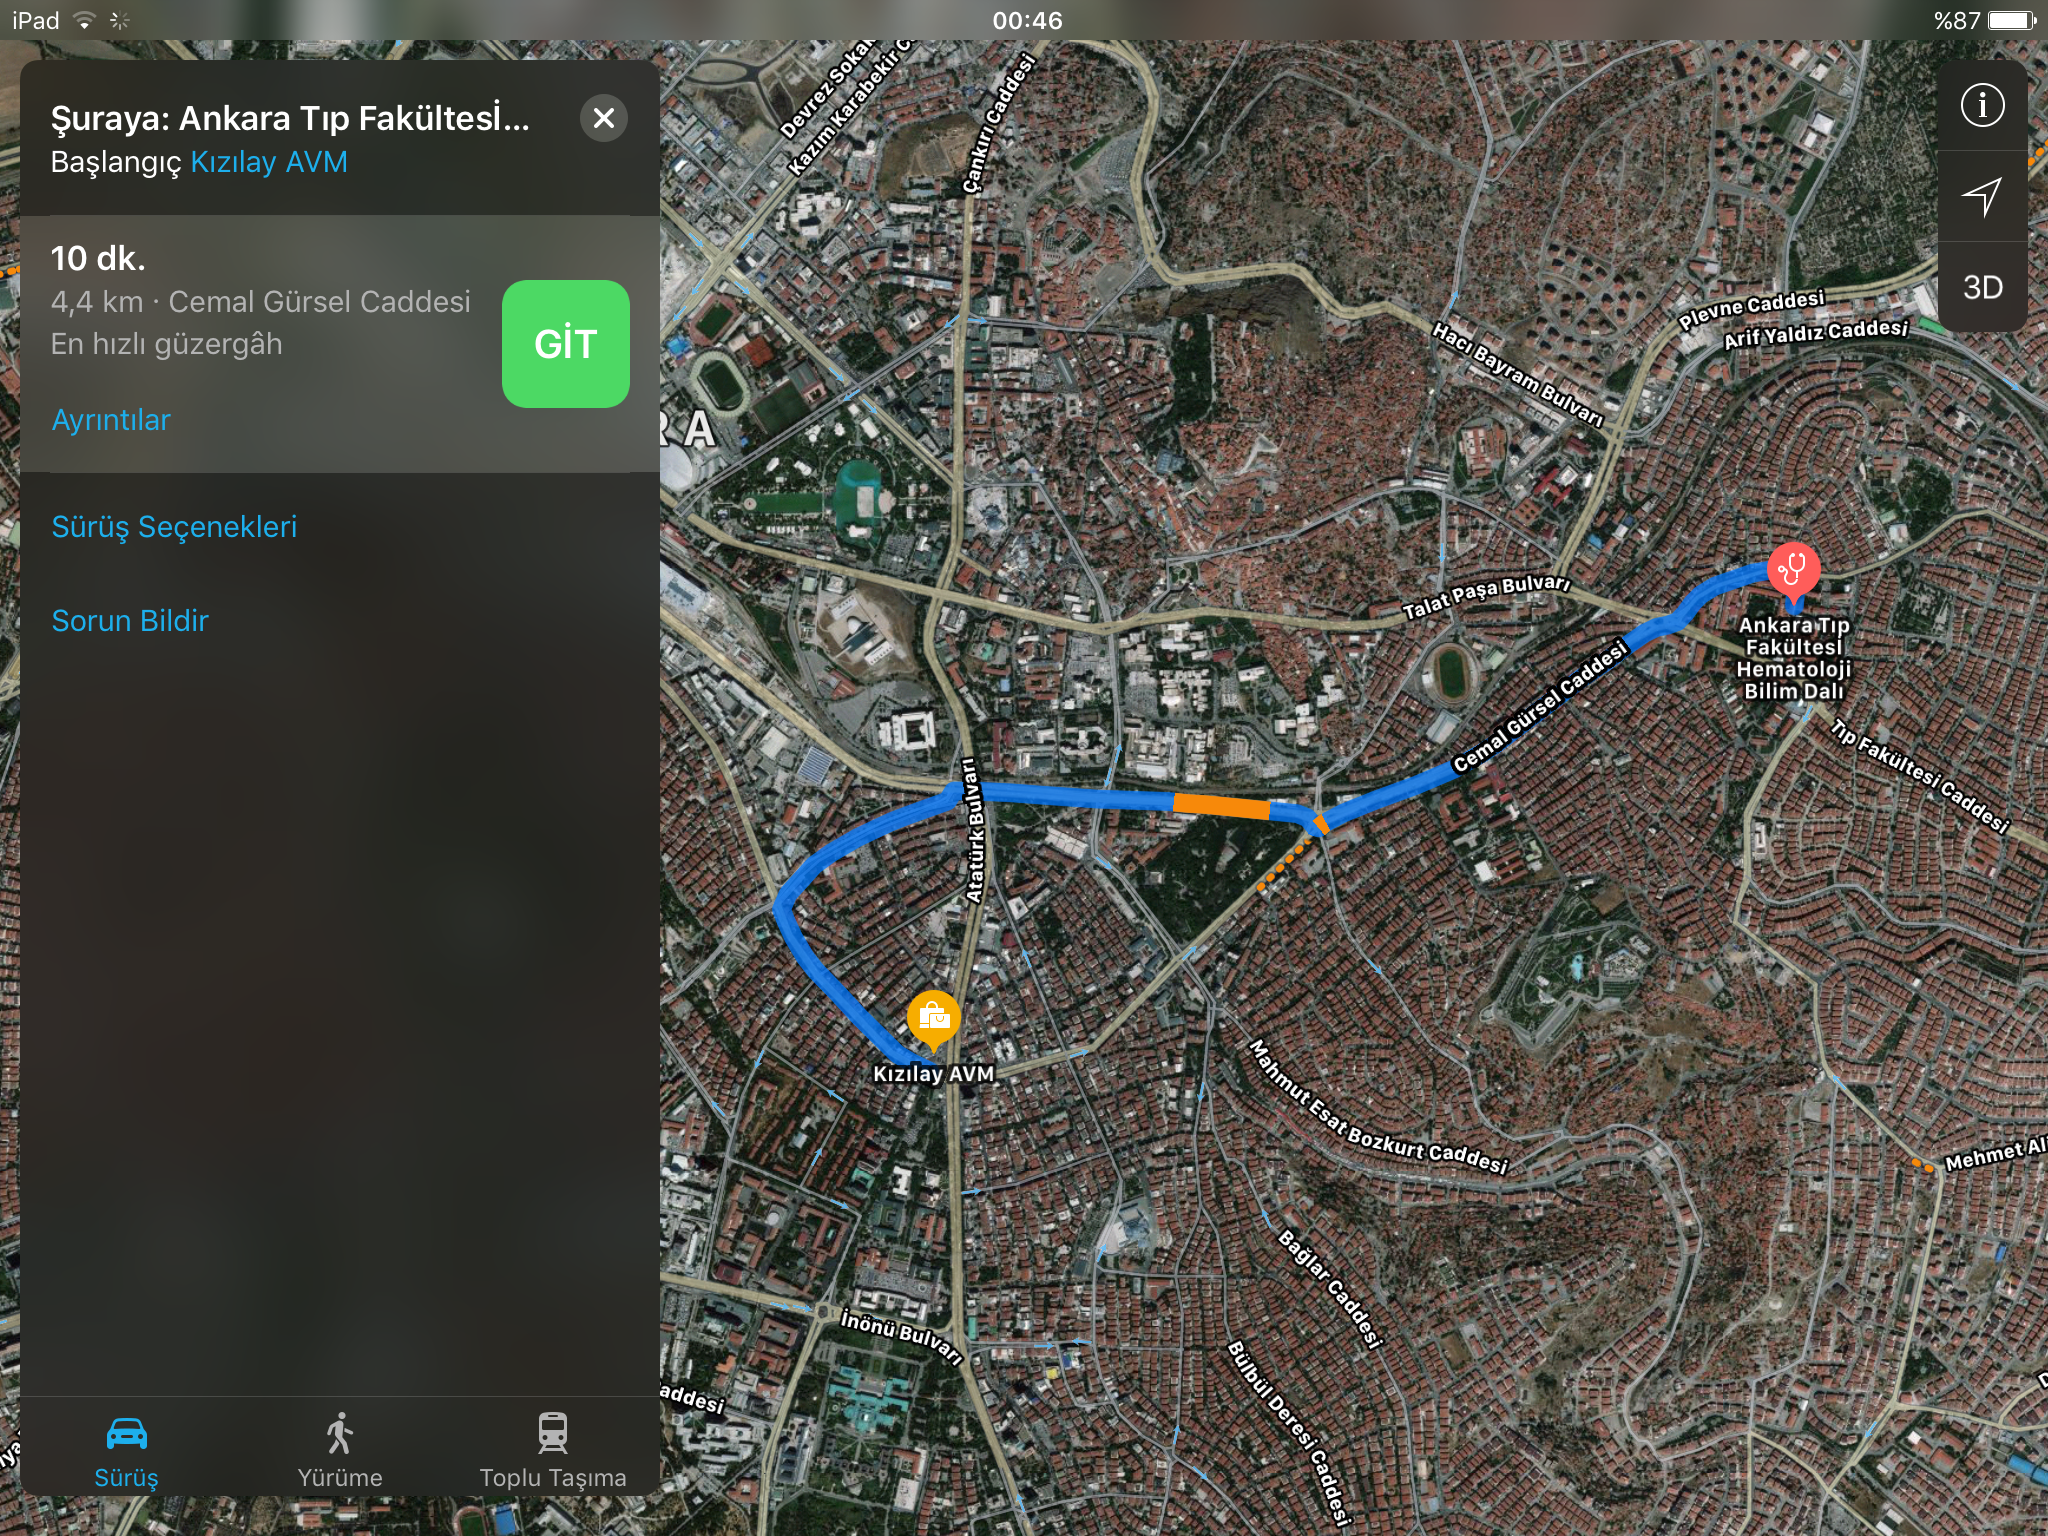2048x1536 pixels.
Task: Tap the Cemal Gürsel Caddesi map label
Action: point(1539,709)
